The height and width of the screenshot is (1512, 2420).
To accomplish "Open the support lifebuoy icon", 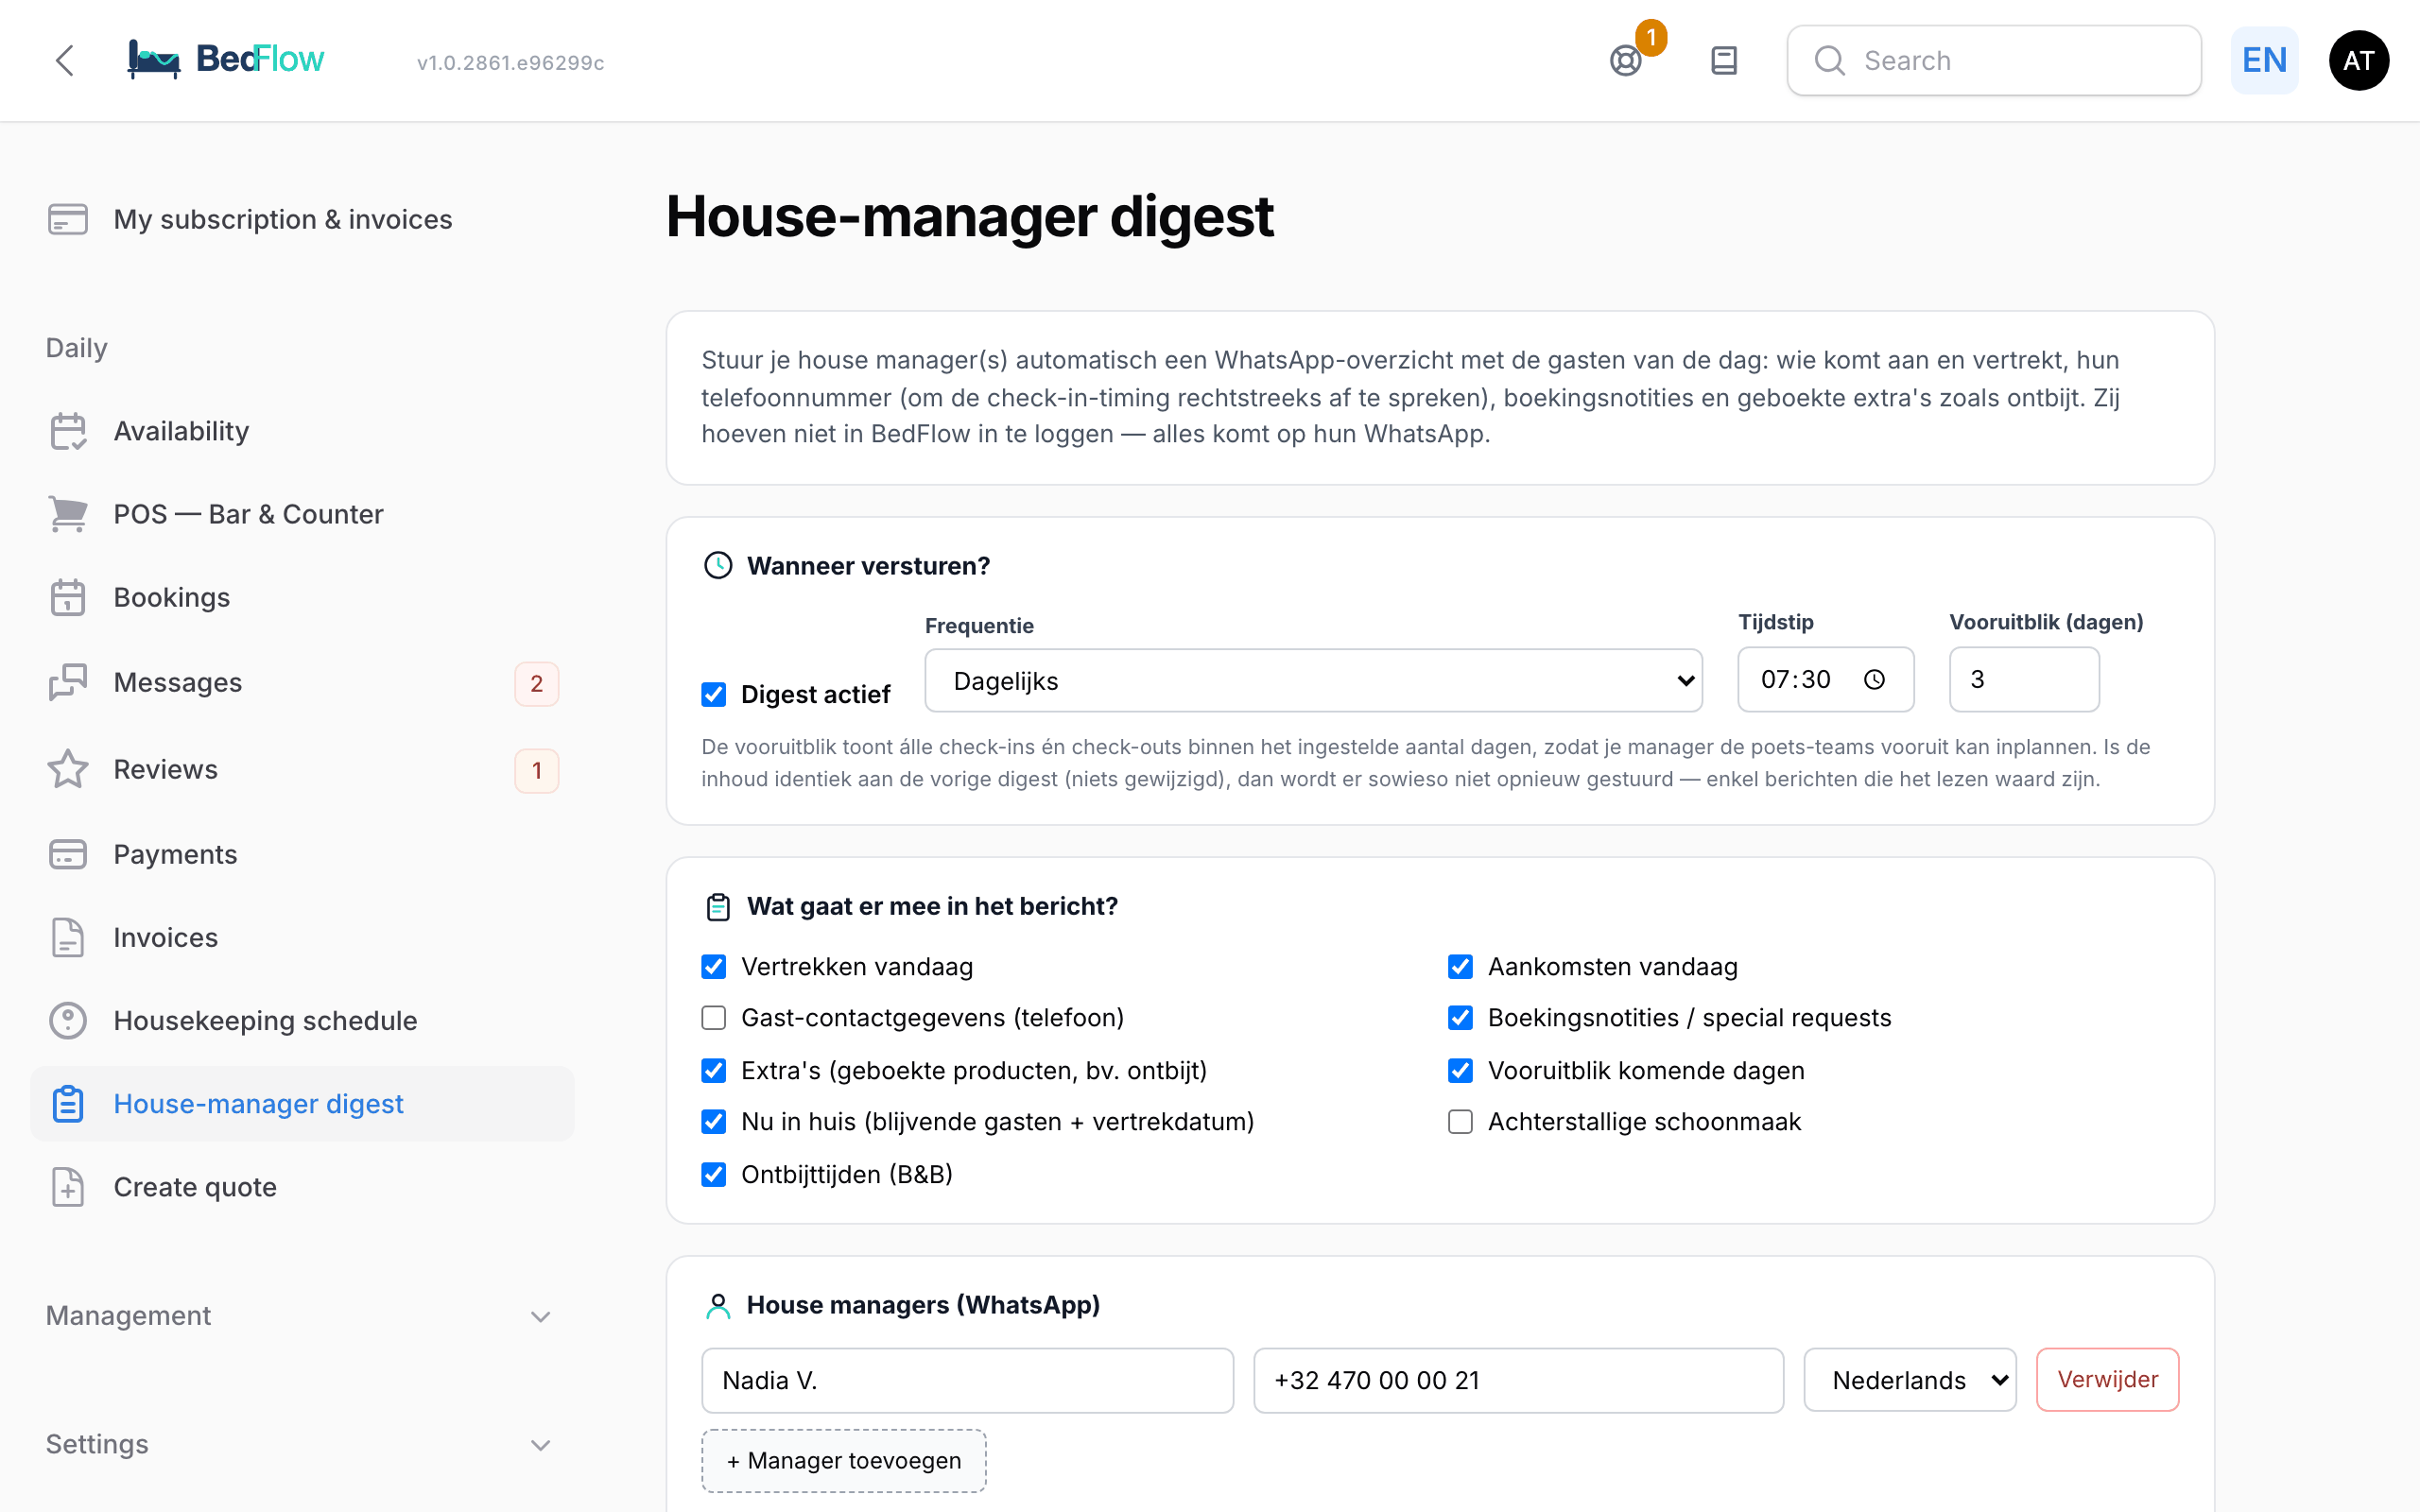I will point(1626,61).
